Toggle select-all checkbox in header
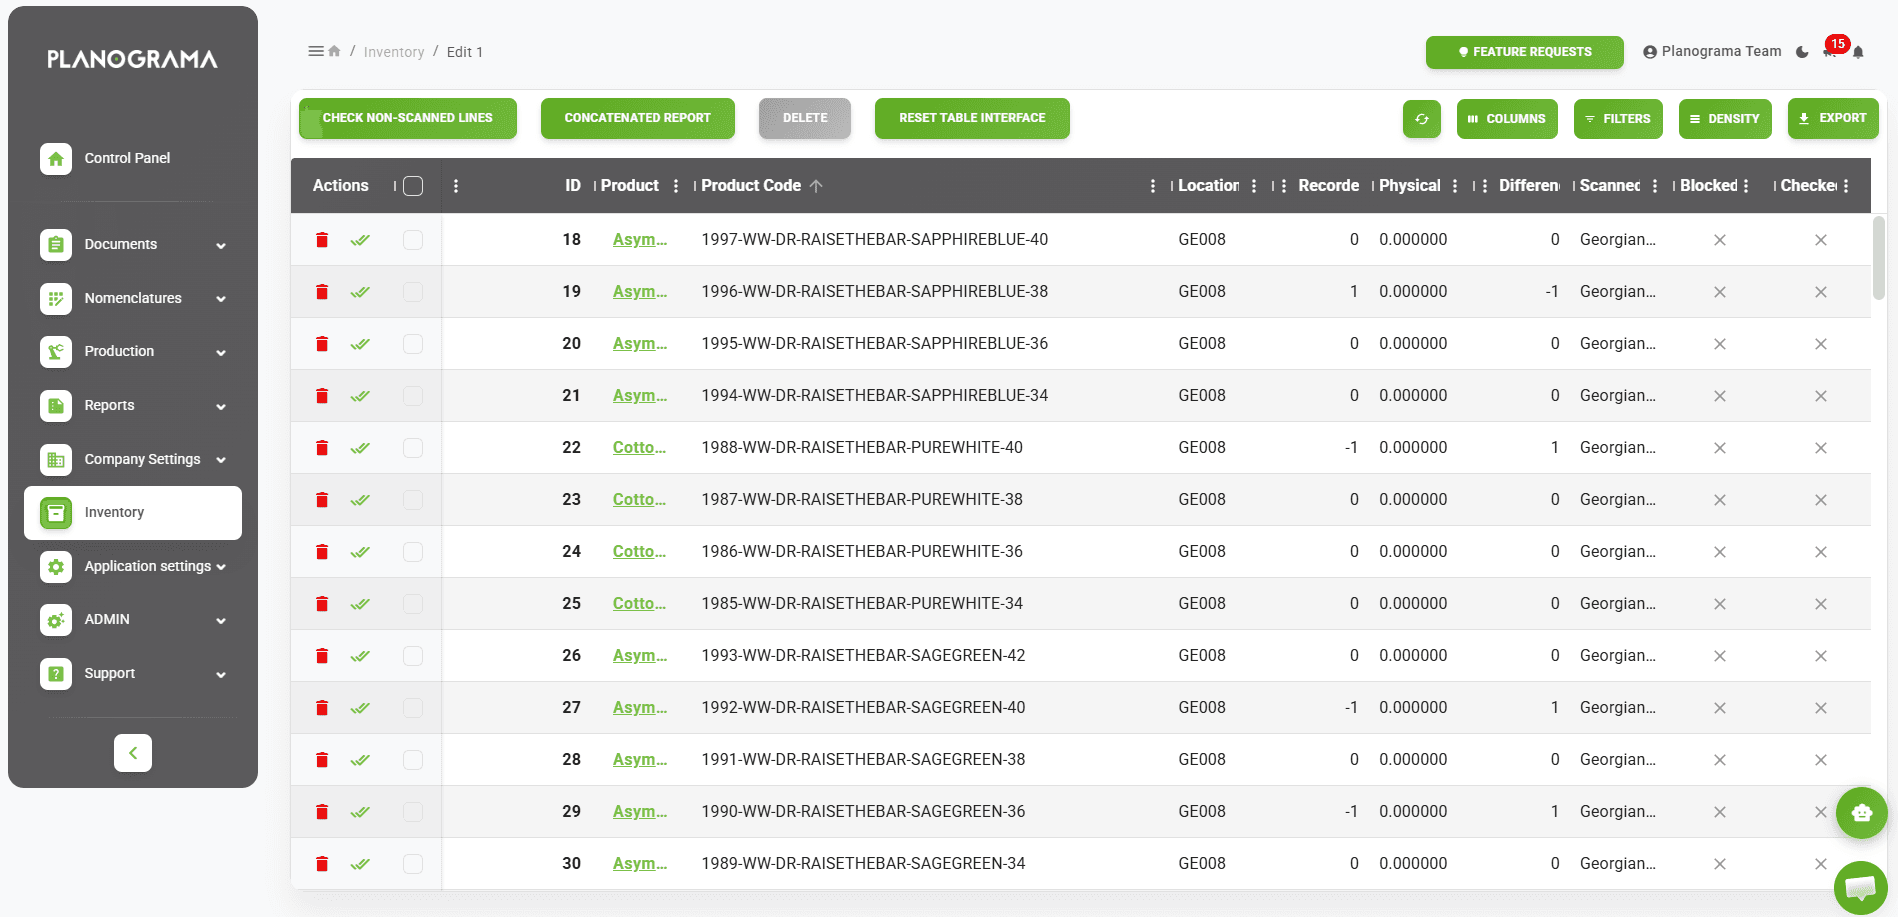 point(413,186)
